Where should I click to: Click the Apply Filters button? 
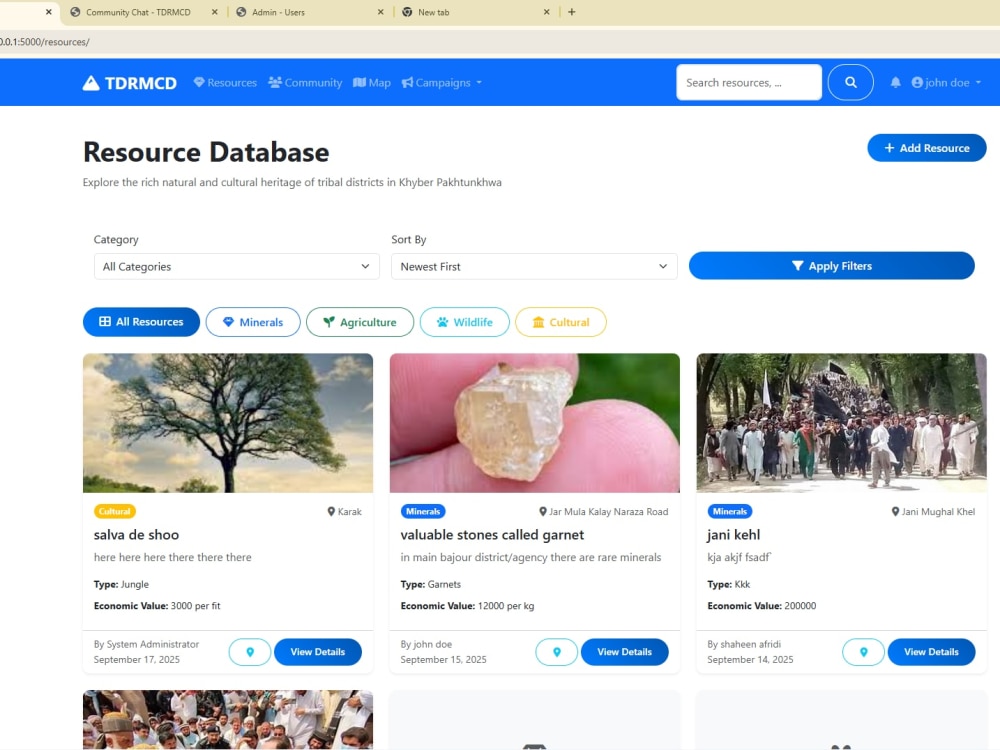(832, 266)
